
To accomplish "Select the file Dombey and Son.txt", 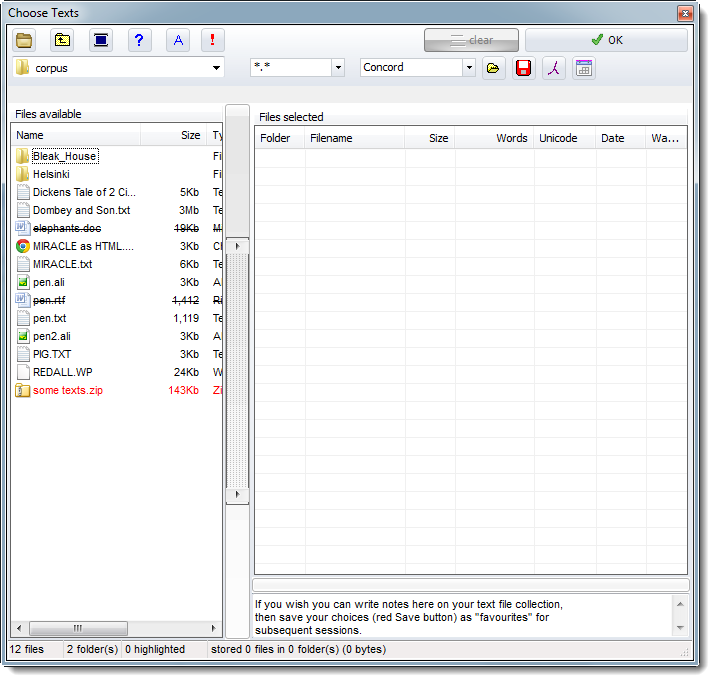I will tap(81, 210).
